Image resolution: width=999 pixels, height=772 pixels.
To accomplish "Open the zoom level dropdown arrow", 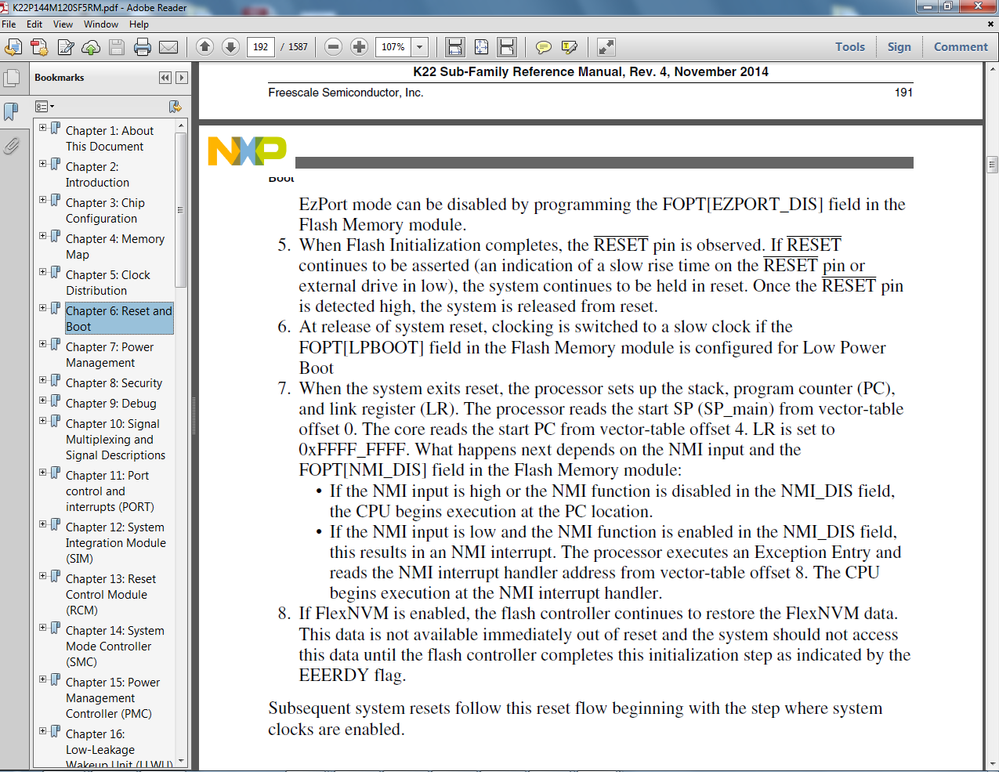I will [420, 47].
